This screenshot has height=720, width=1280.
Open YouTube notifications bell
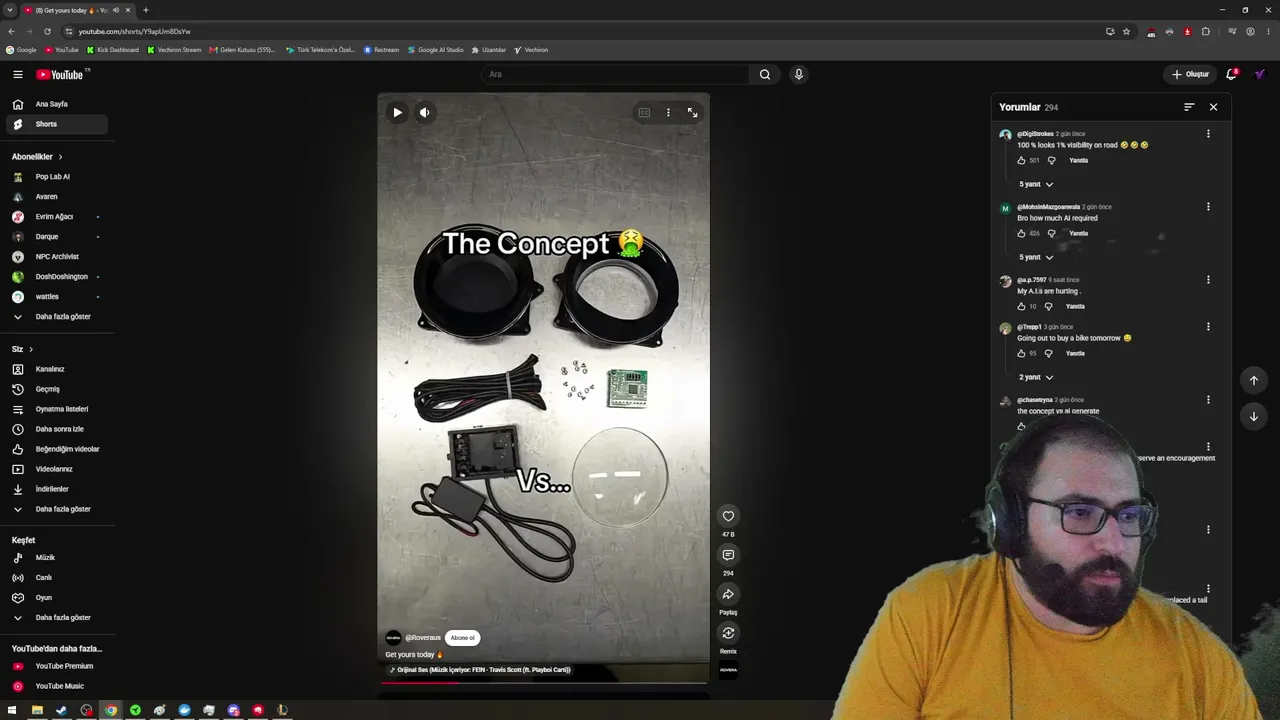1231,74
